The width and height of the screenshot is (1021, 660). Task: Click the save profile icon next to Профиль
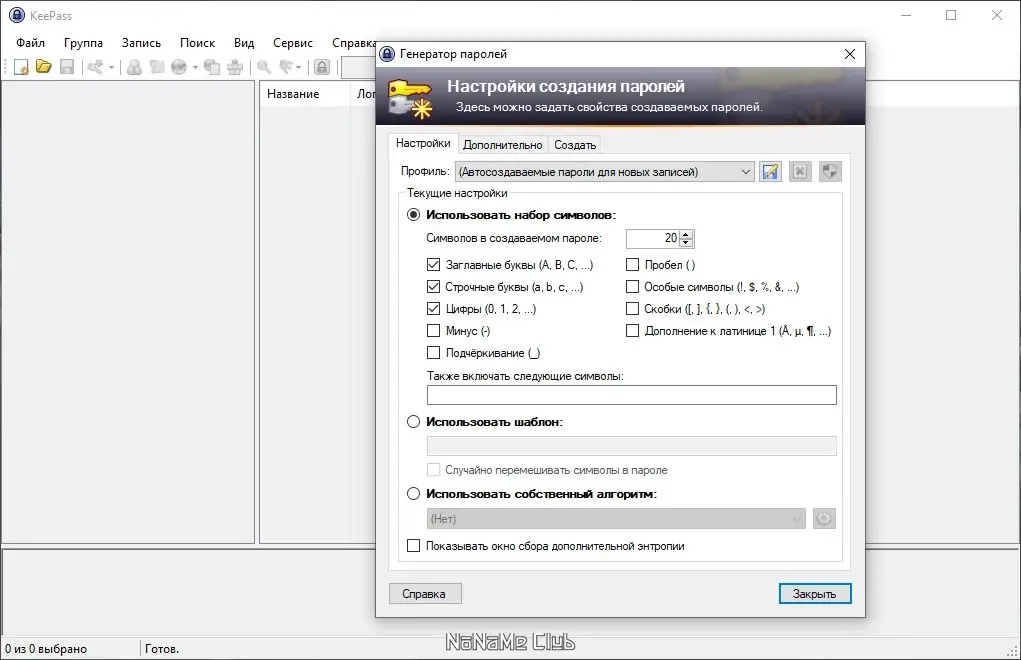(770, 172)
